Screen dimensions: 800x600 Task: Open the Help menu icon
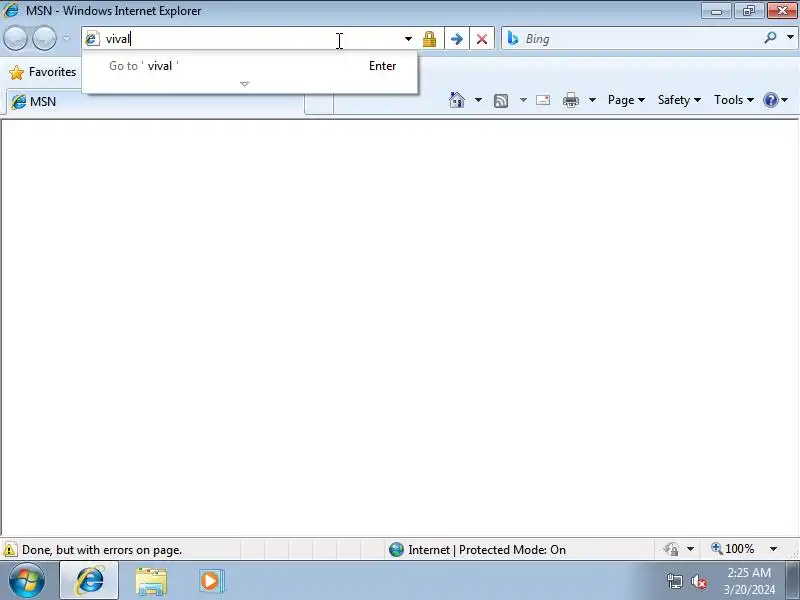coord(775,100)
